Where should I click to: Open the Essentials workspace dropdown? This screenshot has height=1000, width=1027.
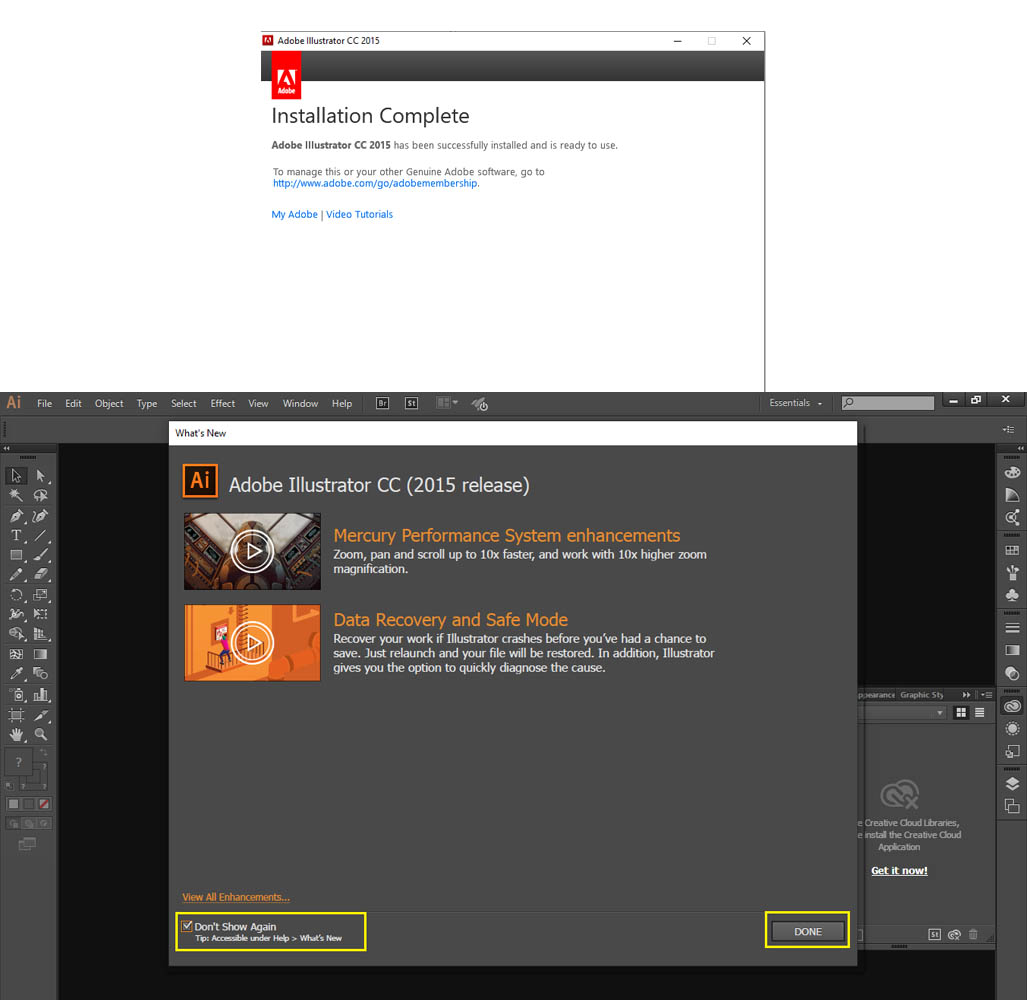pos(795,403)
